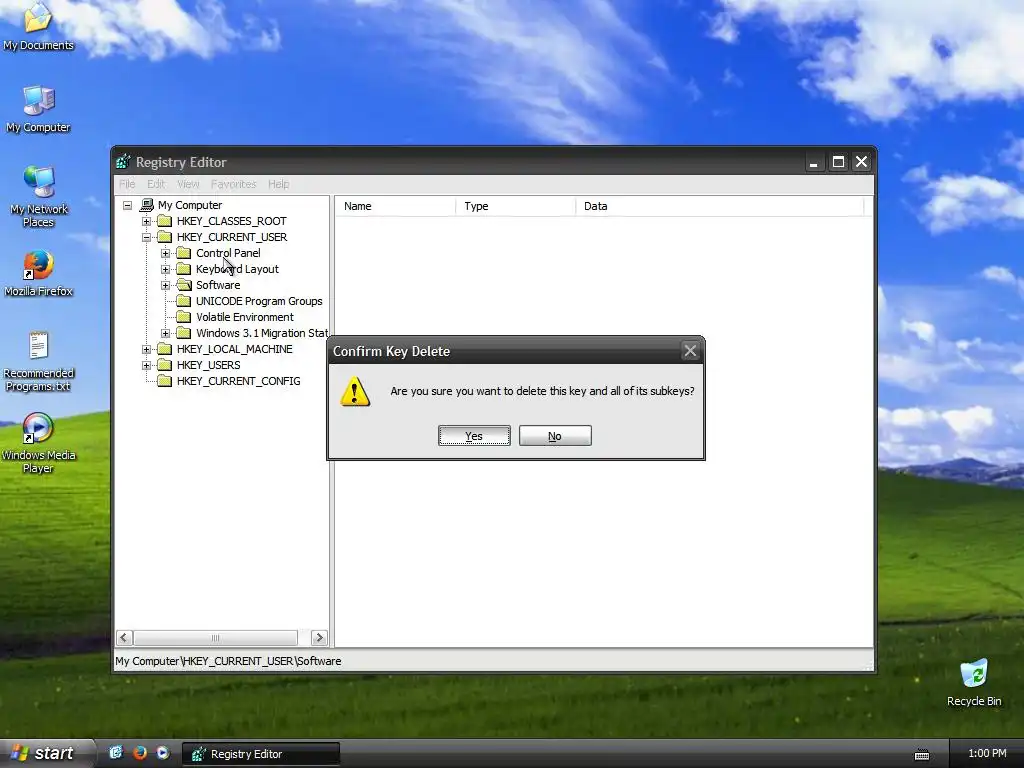Select the My Computer desktop icon
The width and height of the screenshot is (1024, 768).
(38, 109)
